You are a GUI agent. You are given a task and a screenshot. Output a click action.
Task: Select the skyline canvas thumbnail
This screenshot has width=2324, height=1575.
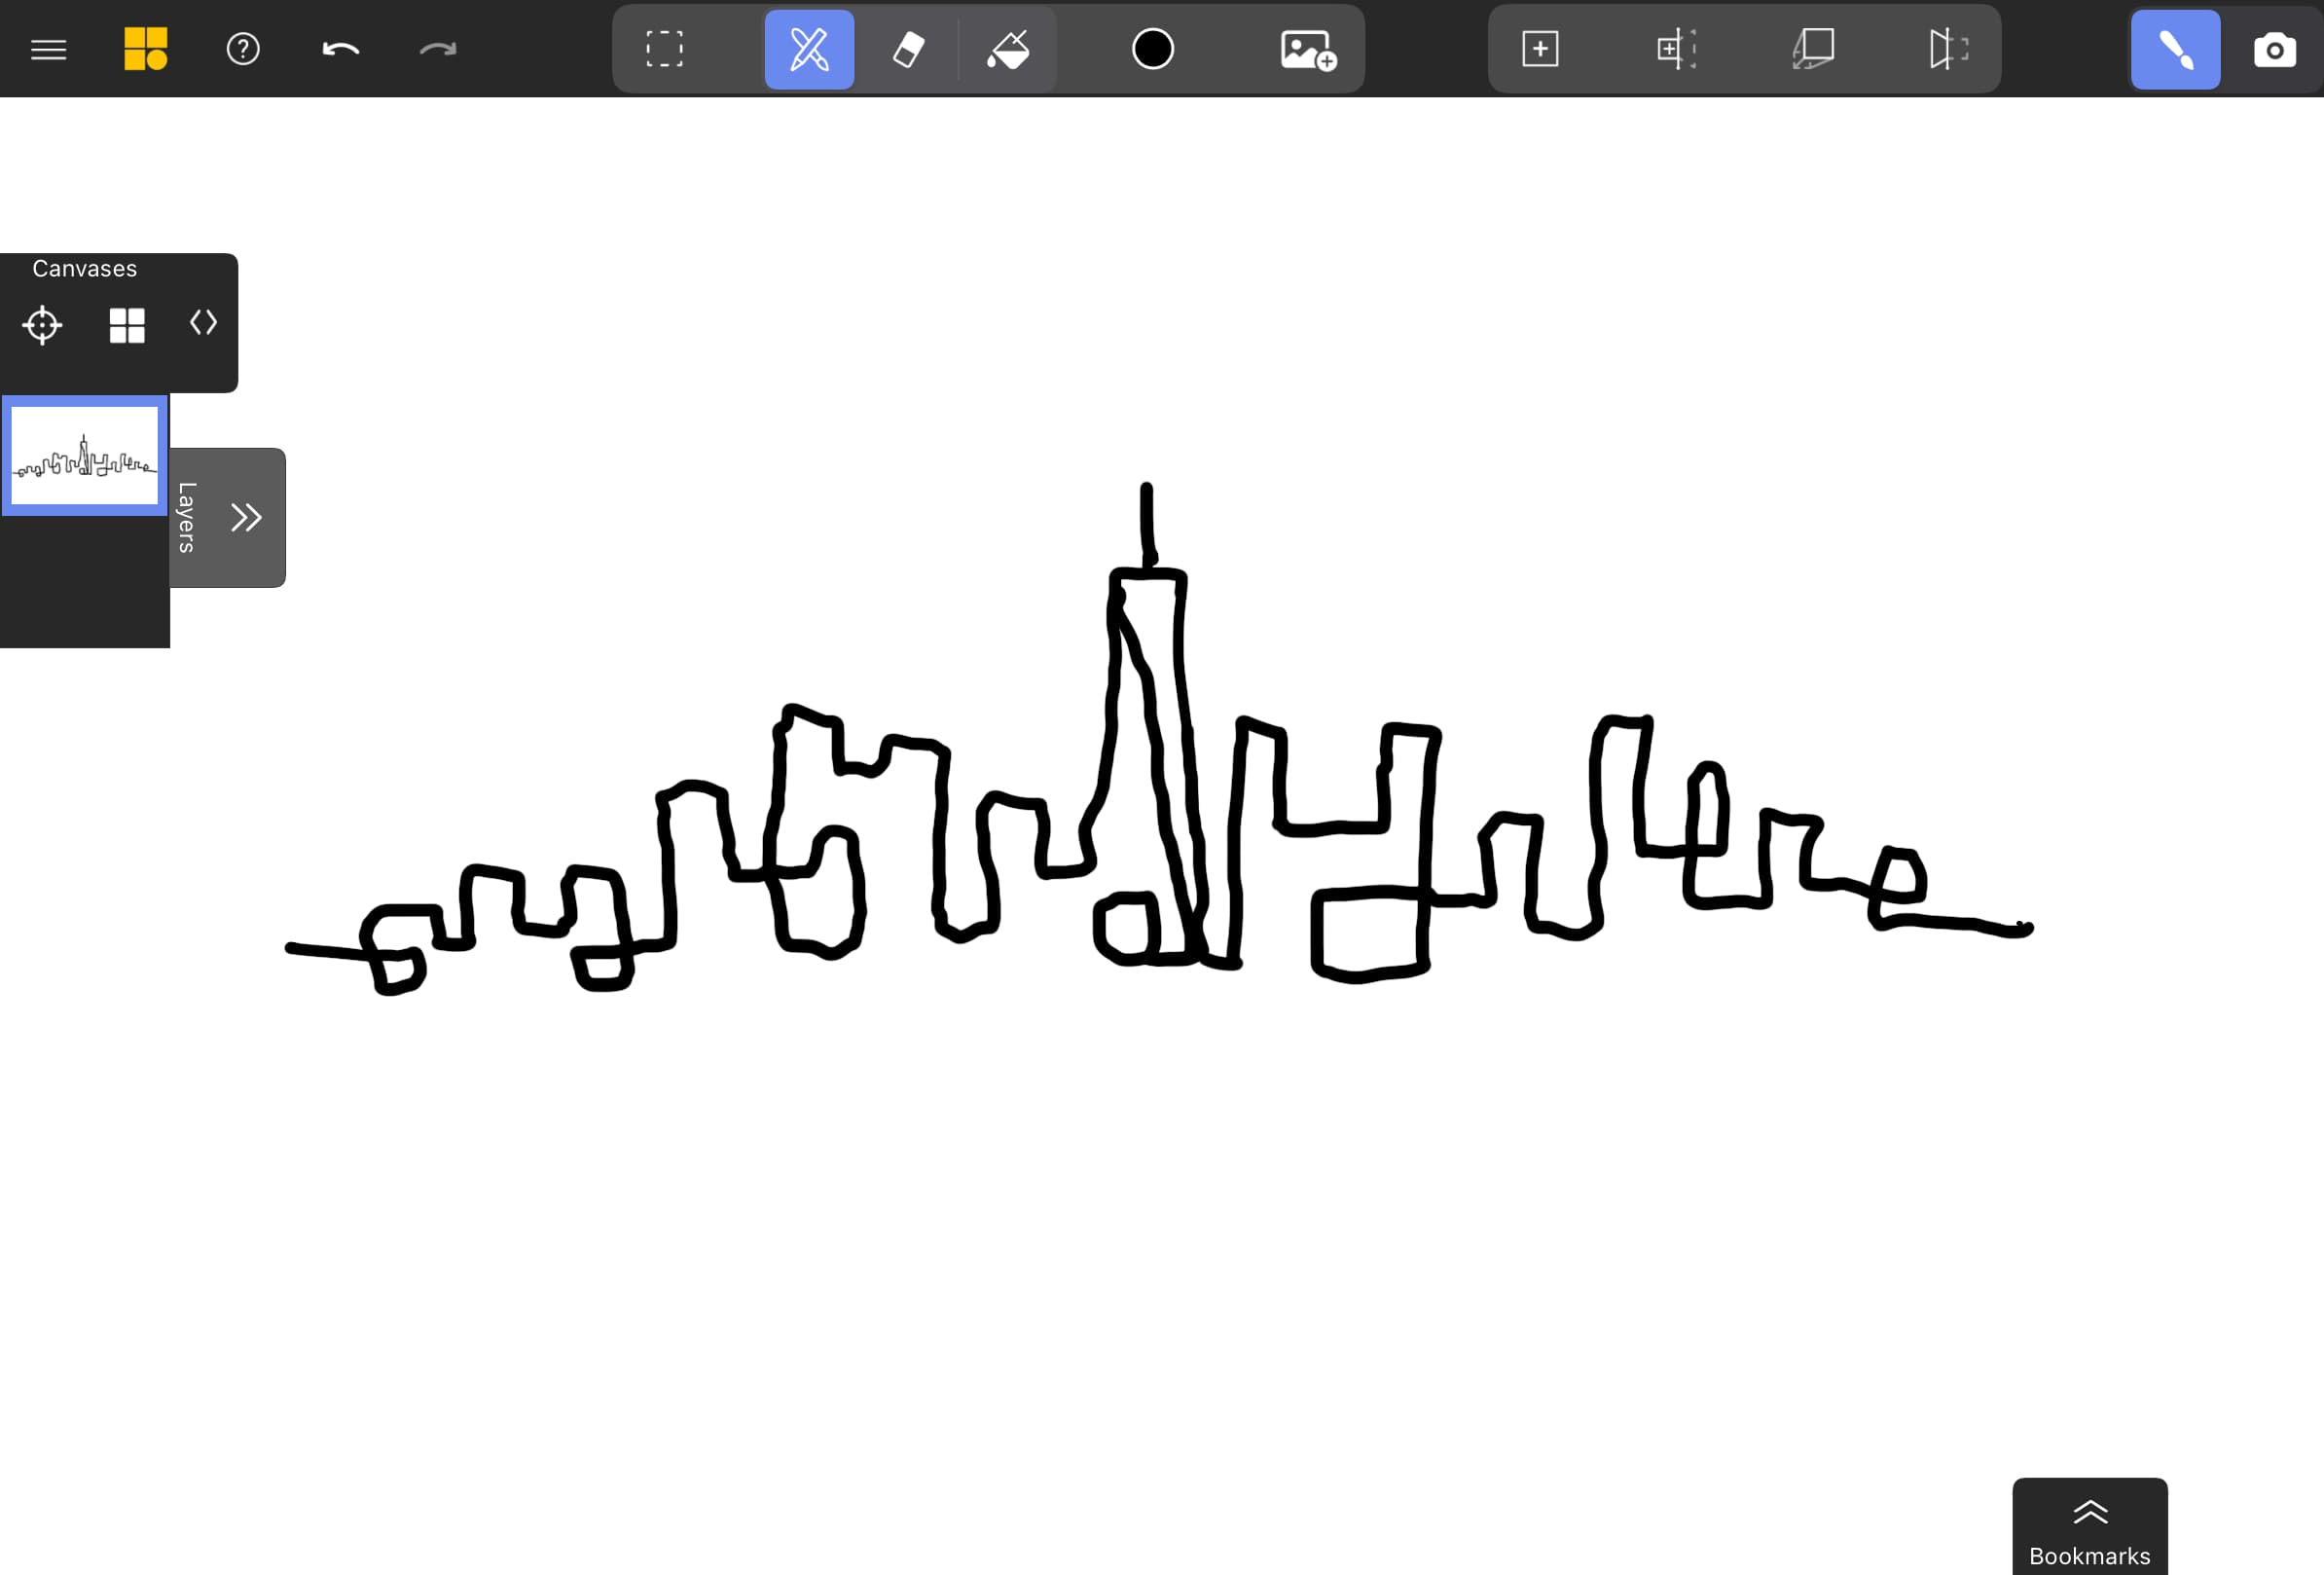[85, 455]
